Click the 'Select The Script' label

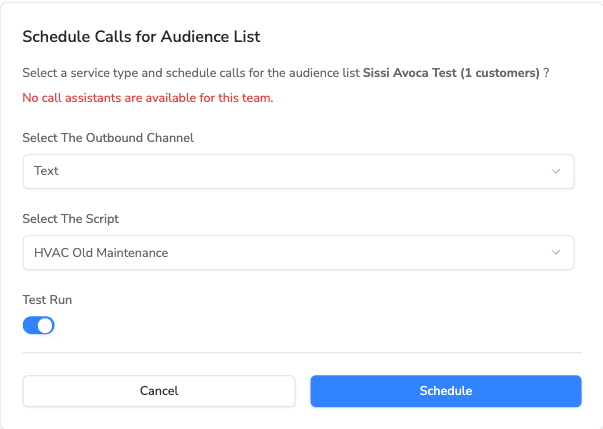click(x=71, y=219)
